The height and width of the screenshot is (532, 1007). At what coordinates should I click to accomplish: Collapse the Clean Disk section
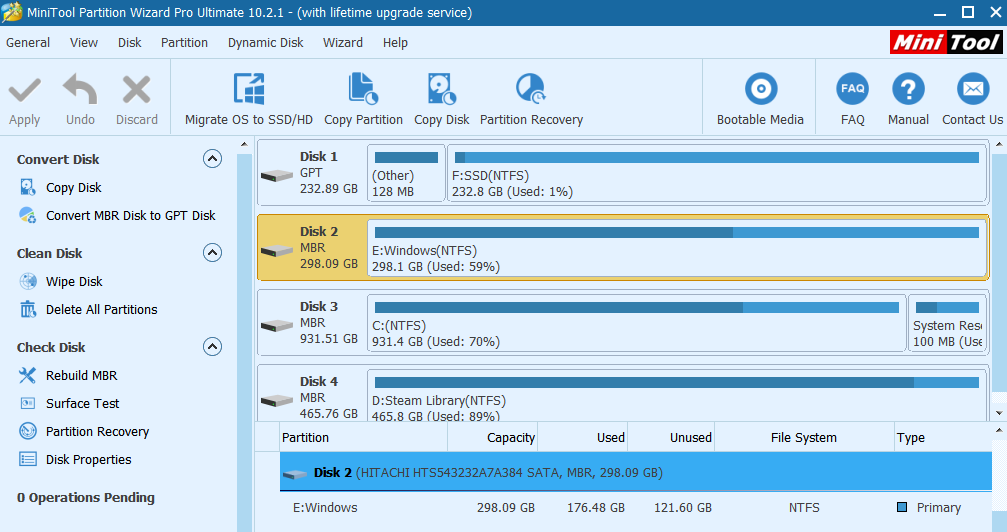[213, 253]
